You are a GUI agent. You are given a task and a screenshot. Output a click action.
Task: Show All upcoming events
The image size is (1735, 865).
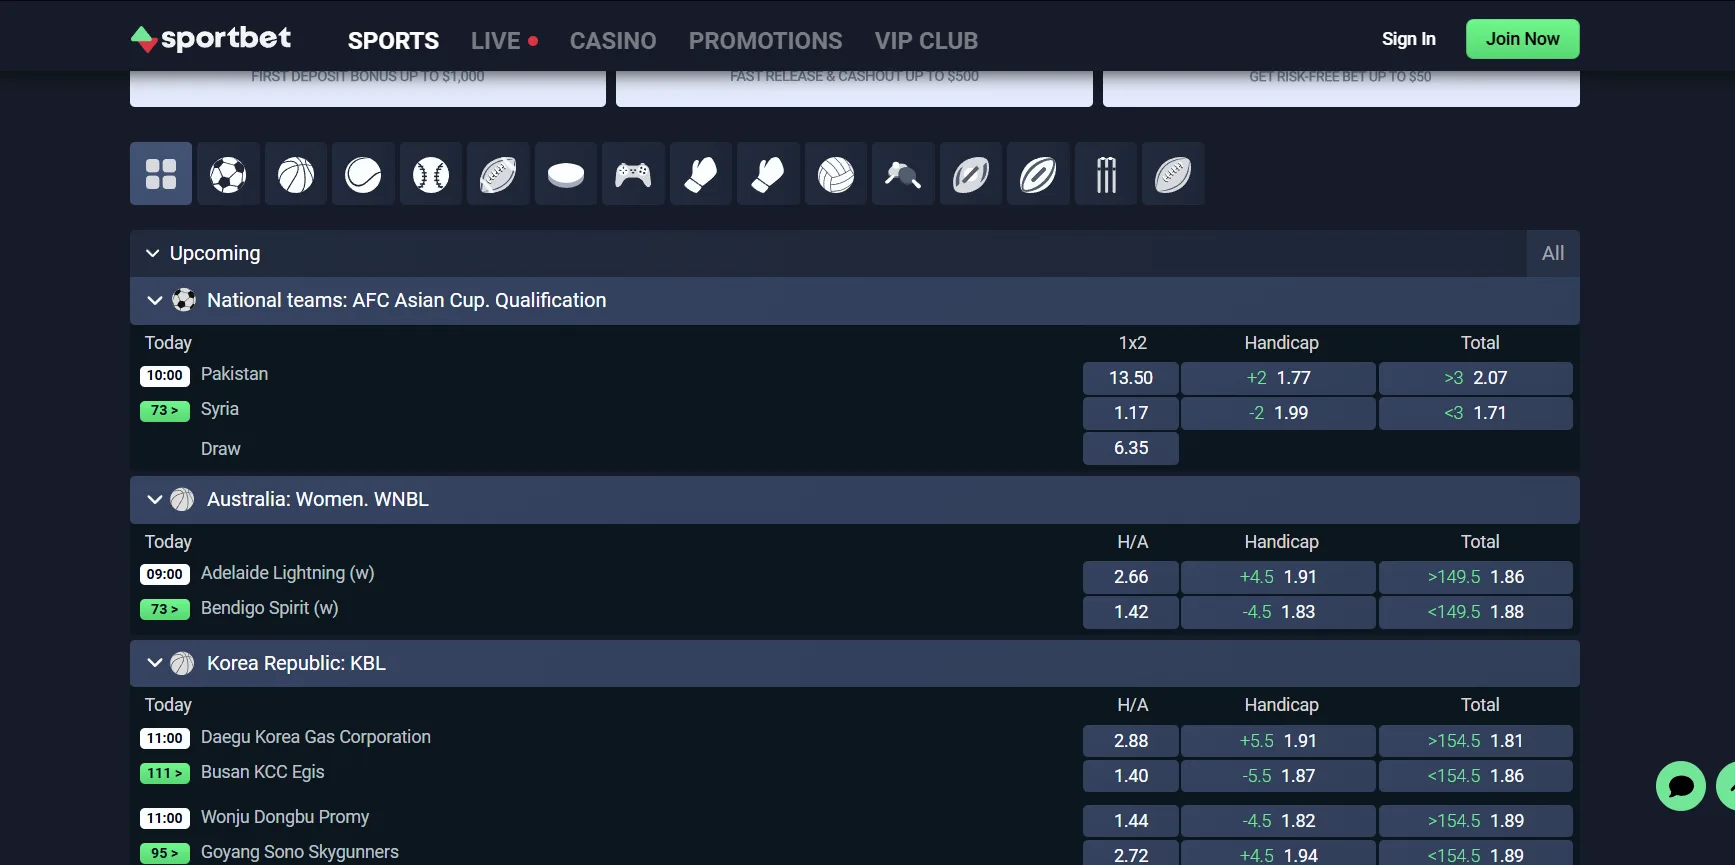1553,253
